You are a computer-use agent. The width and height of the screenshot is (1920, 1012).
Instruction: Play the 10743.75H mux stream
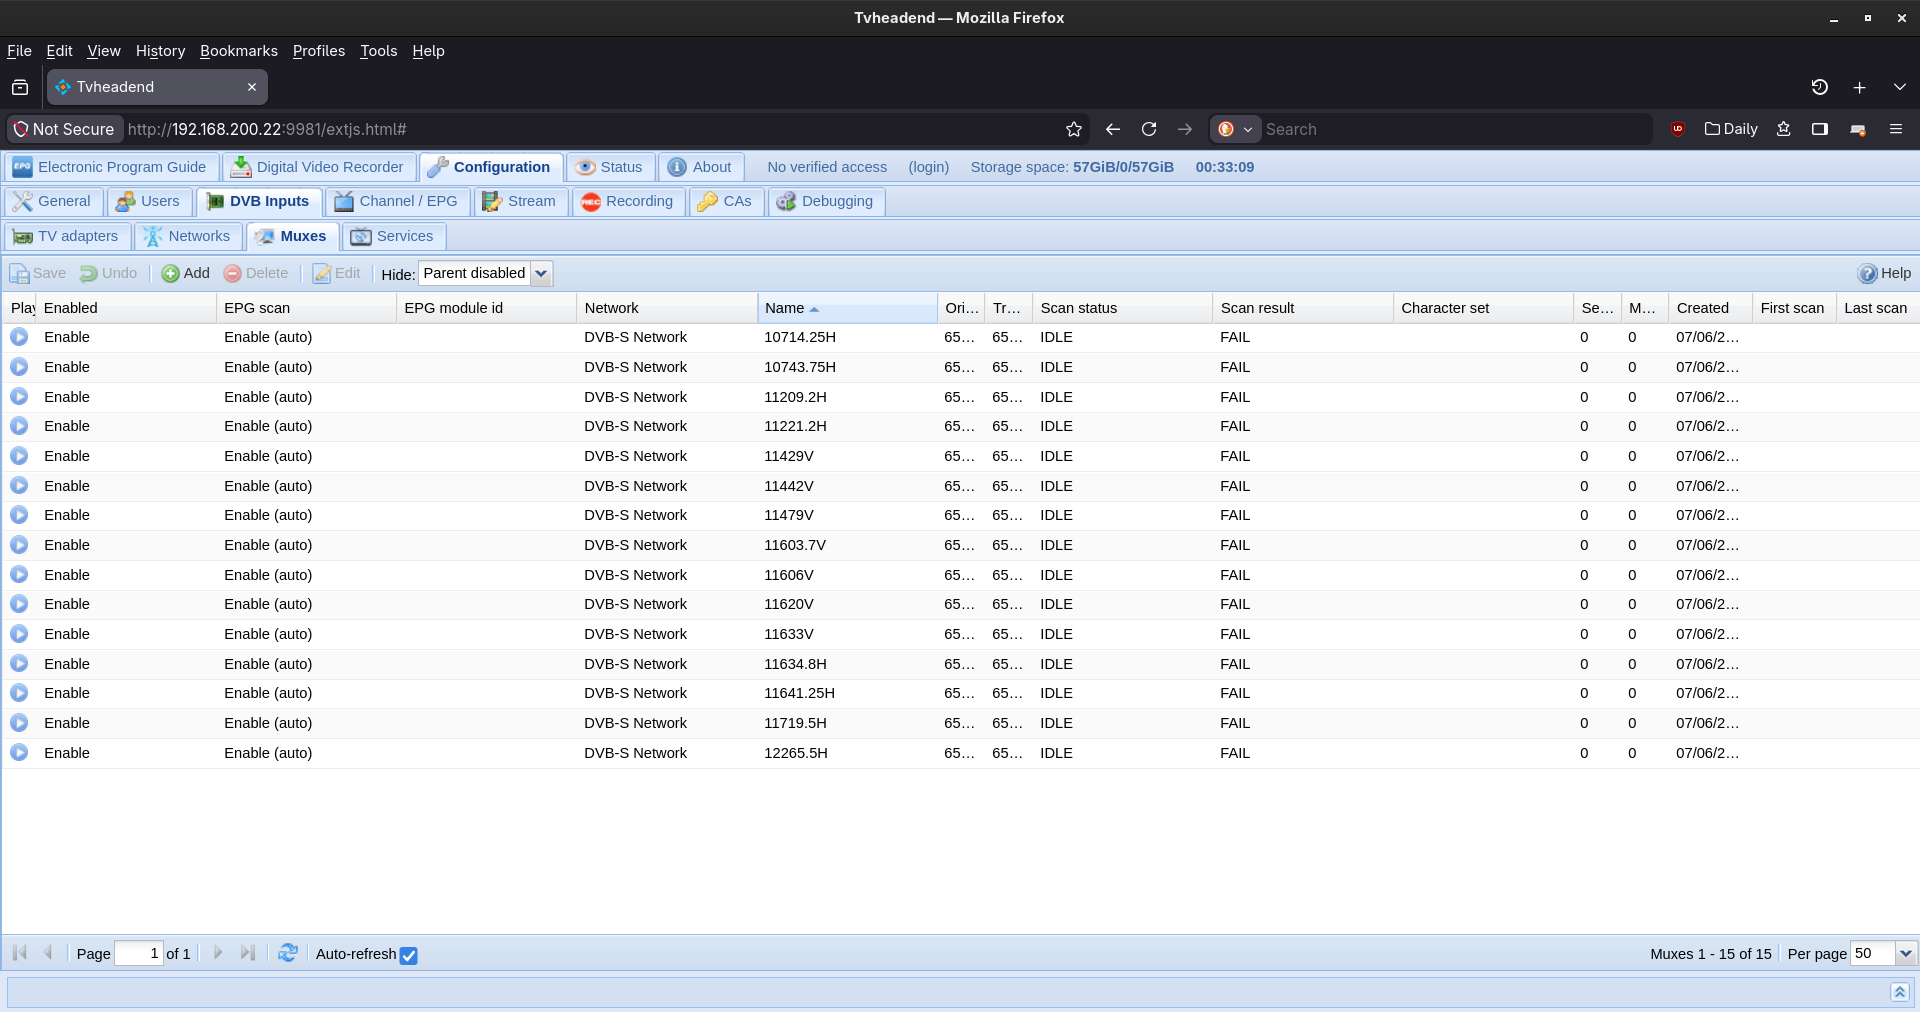(19, 367)
